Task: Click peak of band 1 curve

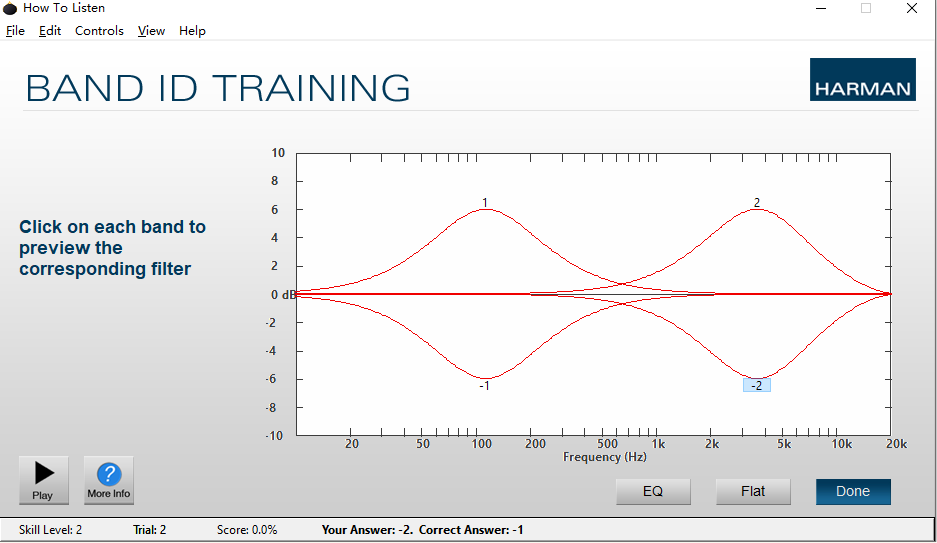Action: [x=487, y=210]
